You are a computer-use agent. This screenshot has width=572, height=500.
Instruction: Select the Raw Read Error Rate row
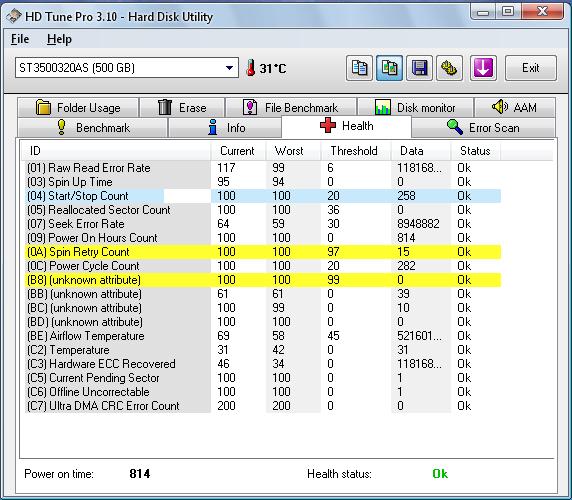click(263, 168)
